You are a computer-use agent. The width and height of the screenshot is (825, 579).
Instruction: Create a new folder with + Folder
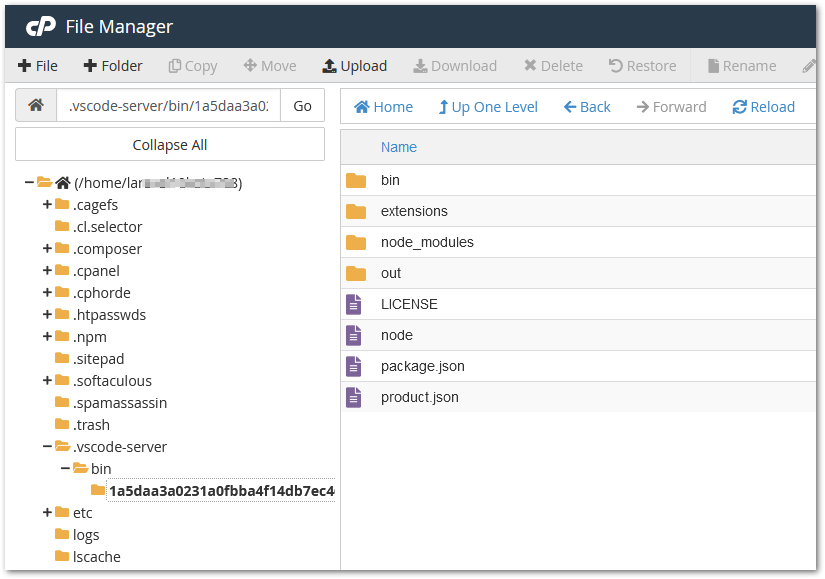(x=113, y=66)
